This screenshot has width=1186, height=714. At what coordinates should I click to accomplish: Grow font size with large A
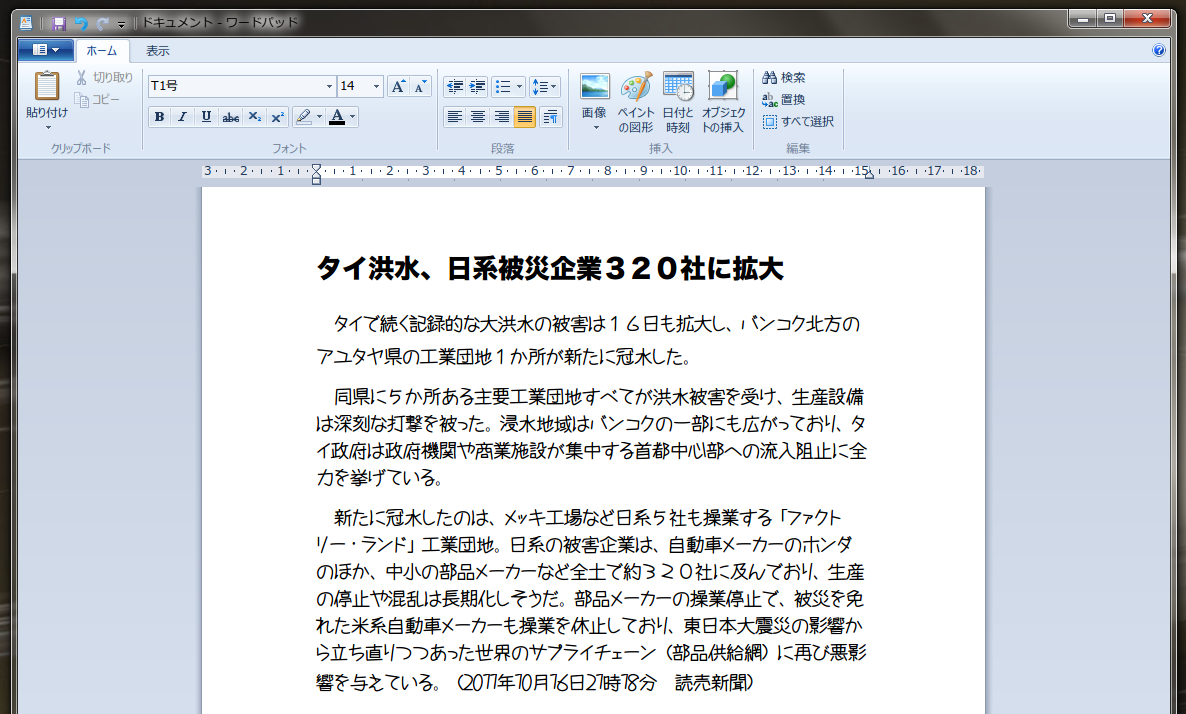click(x=398, y=86)
